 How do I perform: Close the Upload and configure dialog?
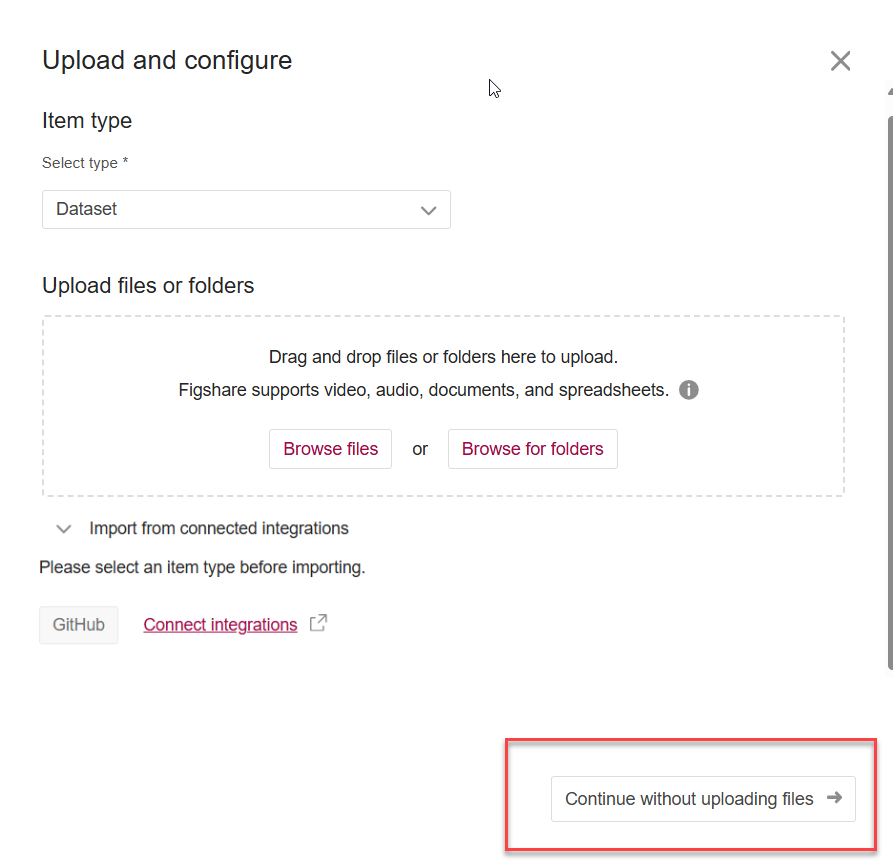(840, 61)
